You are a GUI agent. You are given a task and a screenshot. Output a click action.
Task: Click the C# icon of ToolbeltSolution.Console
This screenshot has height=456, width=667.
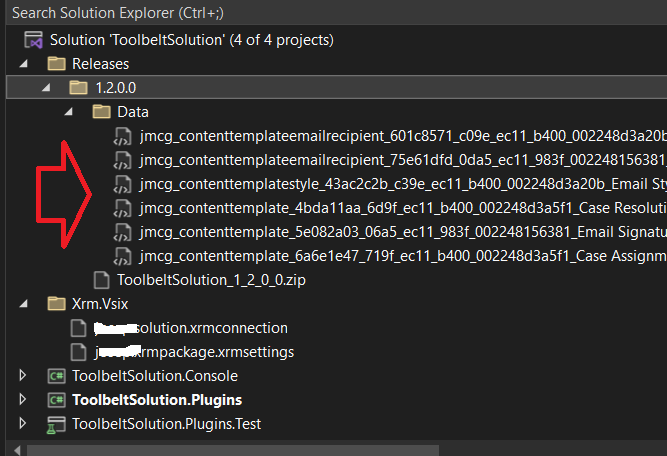click(x=56, y=376)
